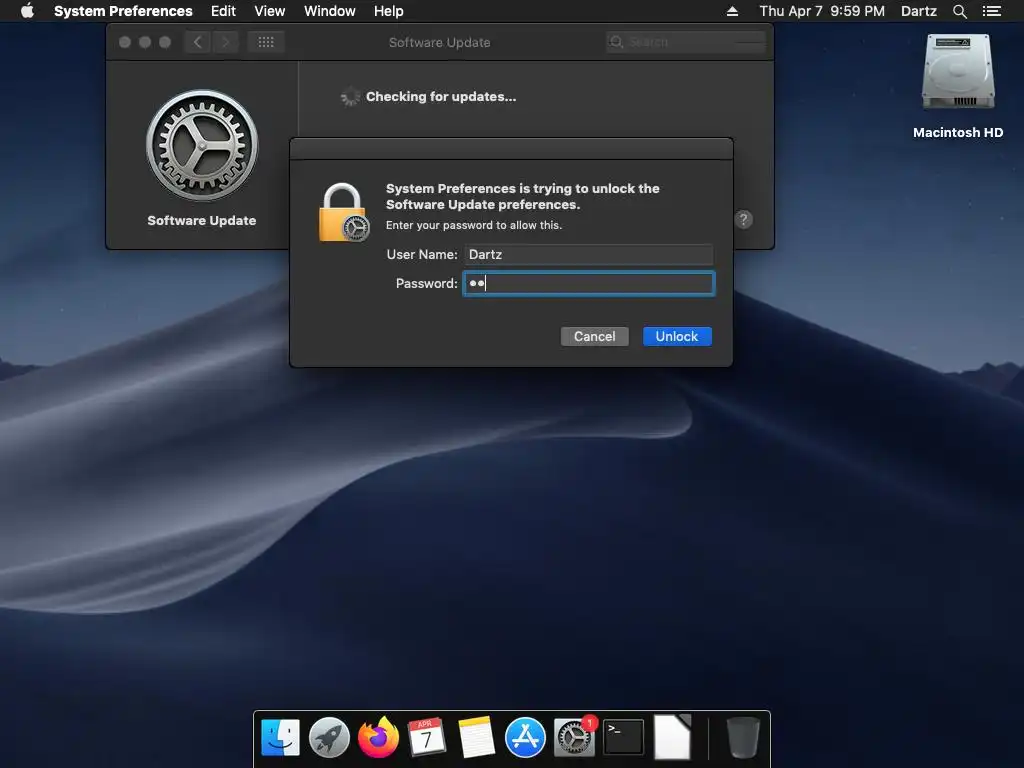The image size is (1024, 768).
Task: Click the Unlock button
Action: (x=677, y=336)
